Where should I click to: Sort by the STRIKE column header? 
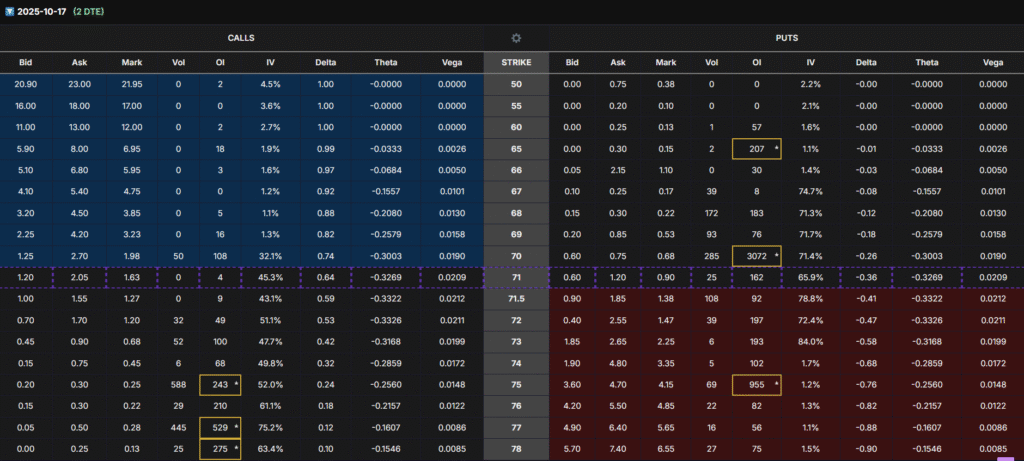click(516, 62)
